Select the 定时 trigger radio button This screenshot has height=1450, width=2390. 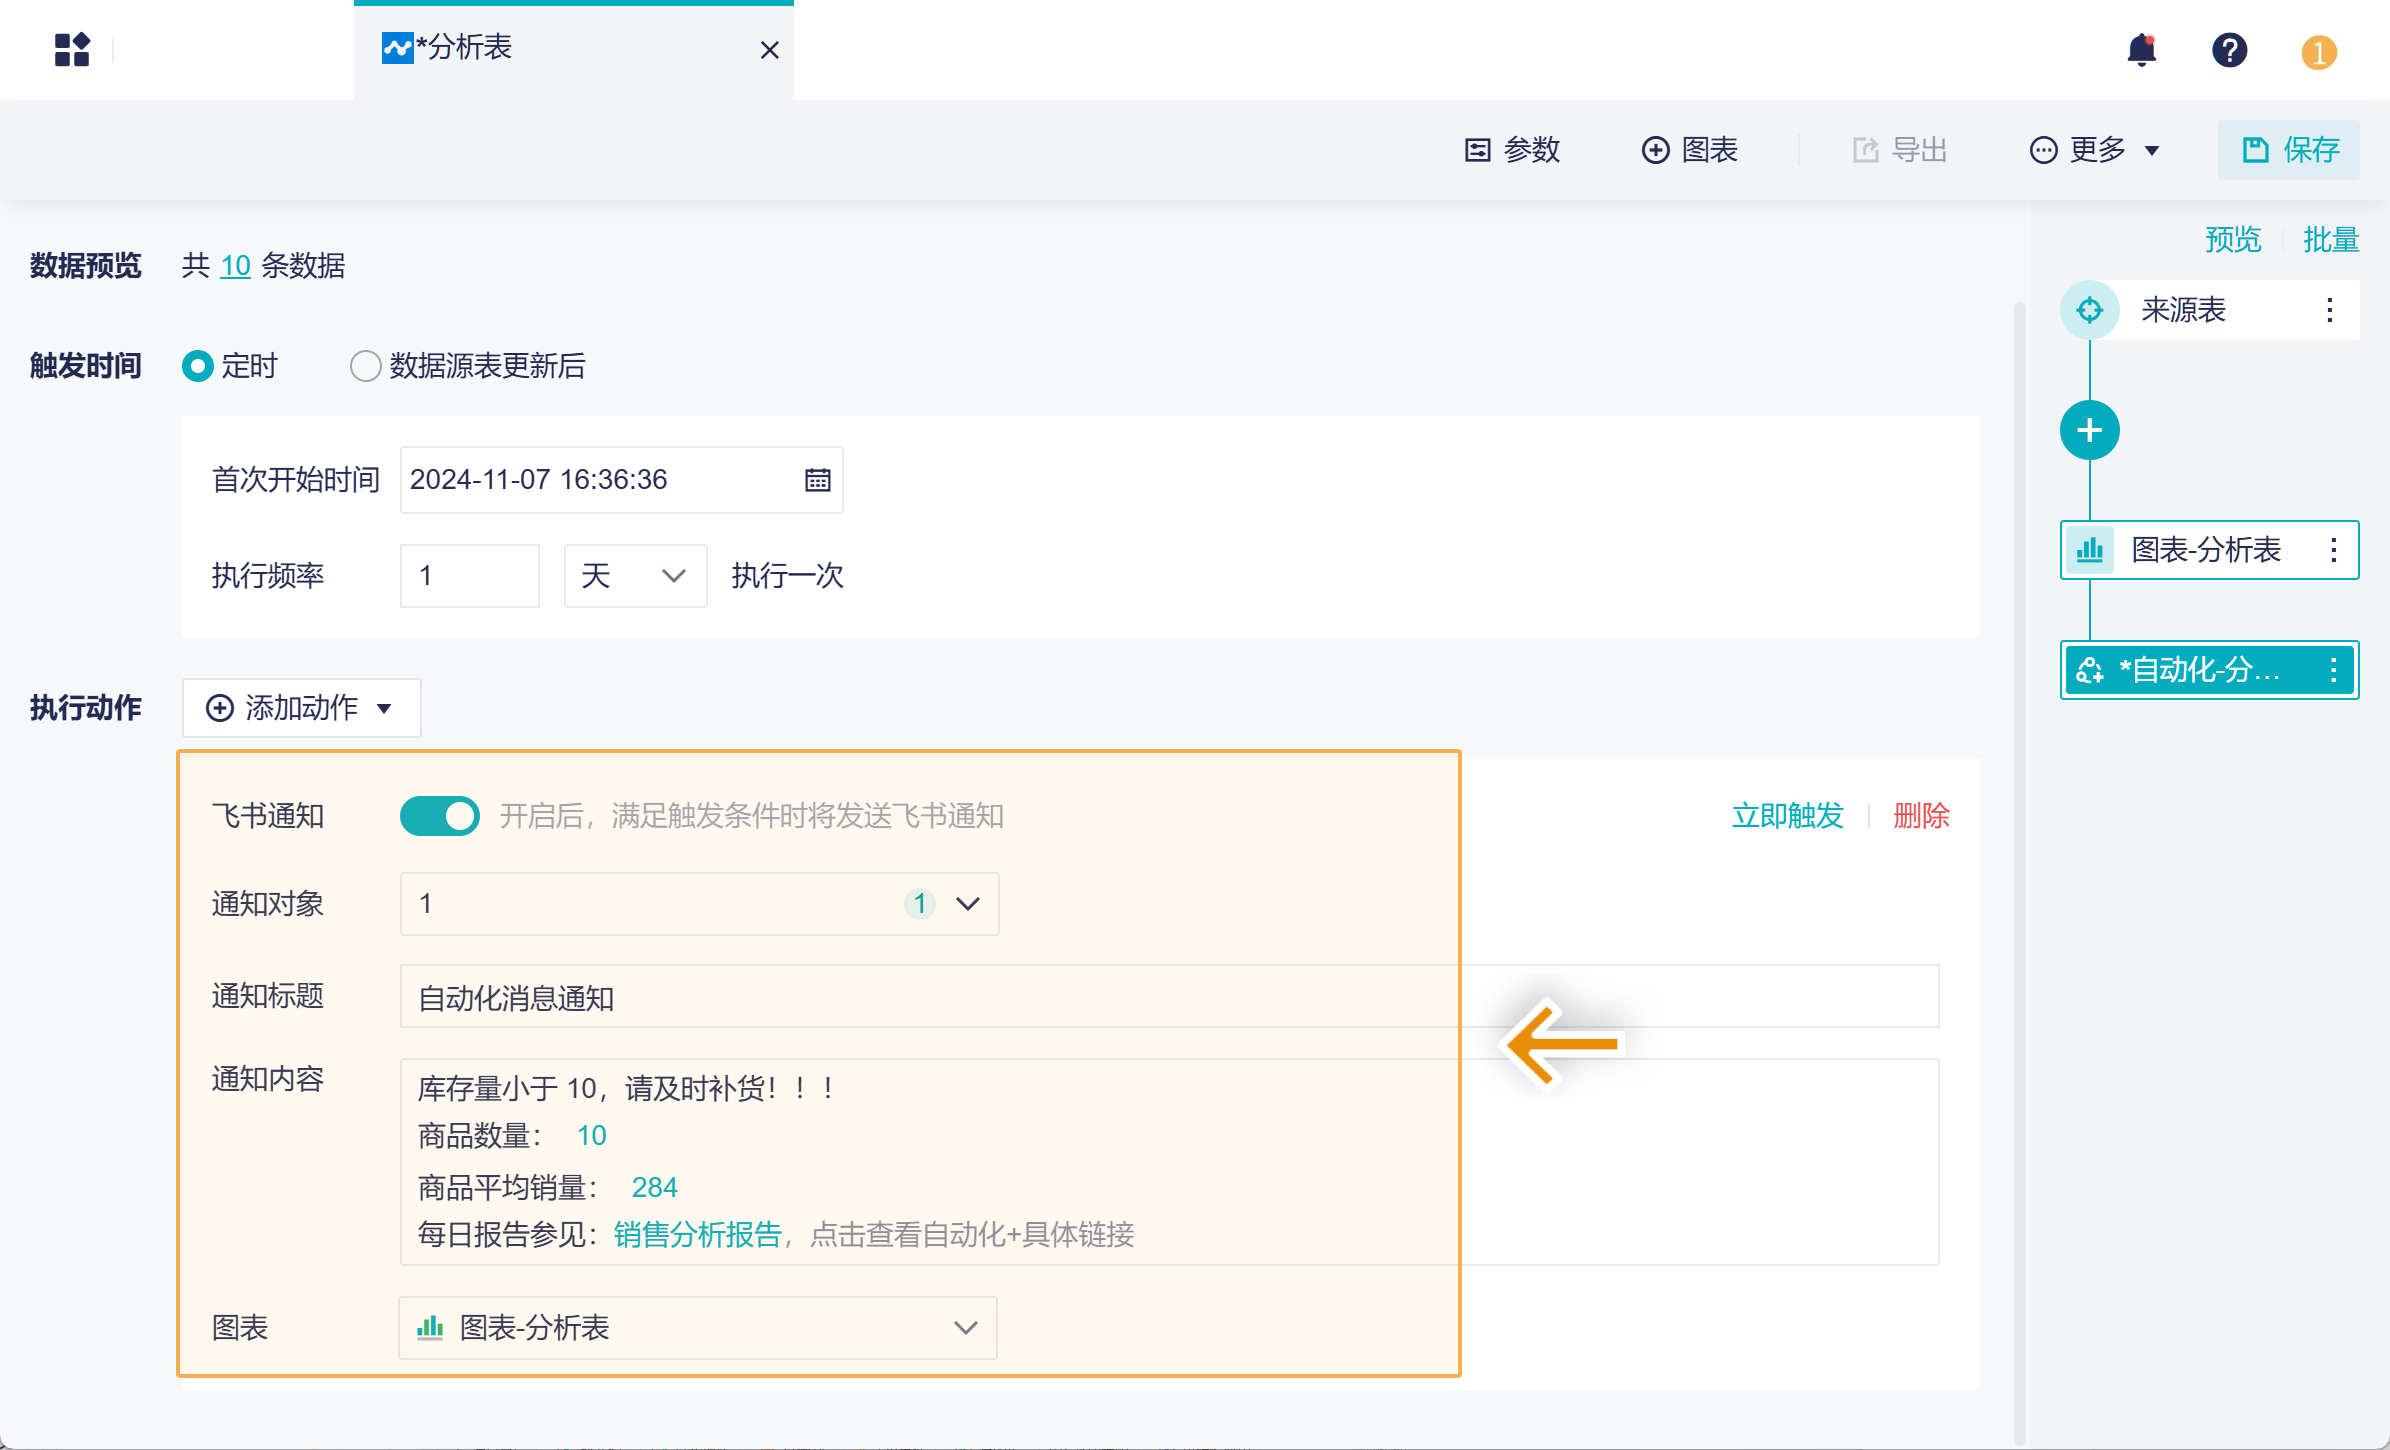(x=197, y=366)
